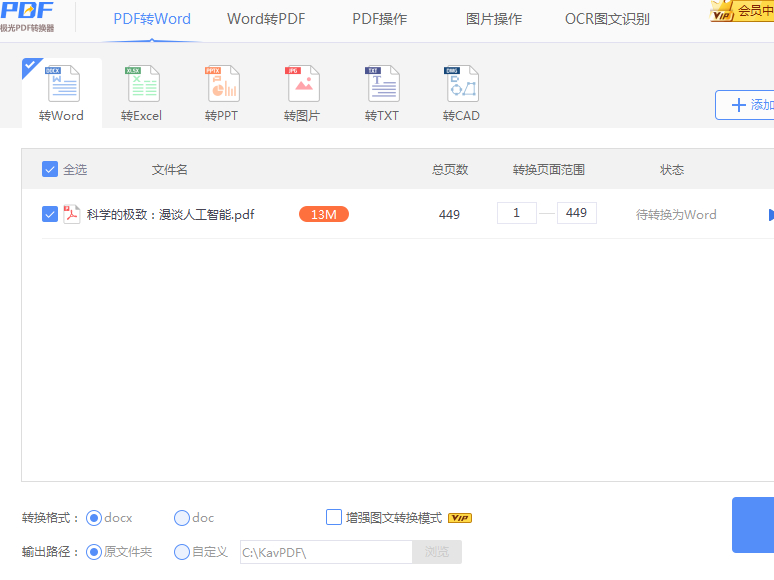774x580 pixels.
Task: Uncheck the 科学的极致 file row checkbox
Action: click(x=50, y=214)
